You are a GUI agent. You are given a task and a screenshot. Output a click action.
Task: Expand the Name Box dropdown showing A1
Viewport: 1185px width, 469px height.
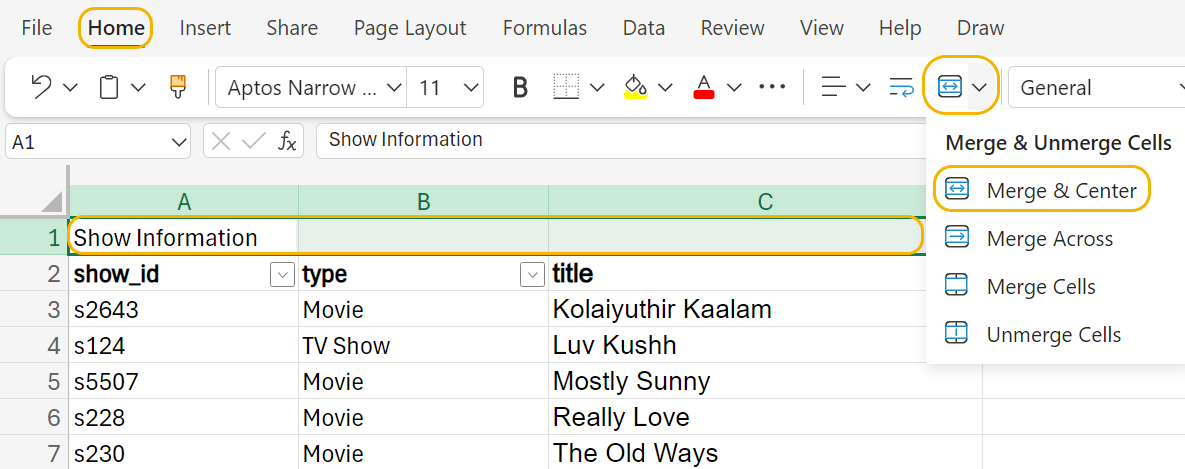point(179,141)
